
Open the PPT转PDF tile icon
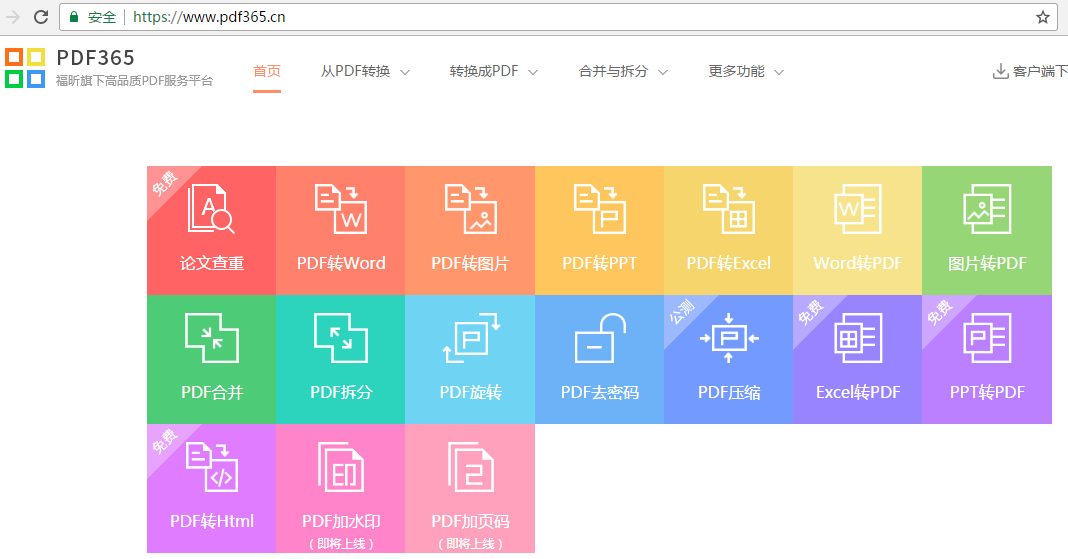point(987,338)
